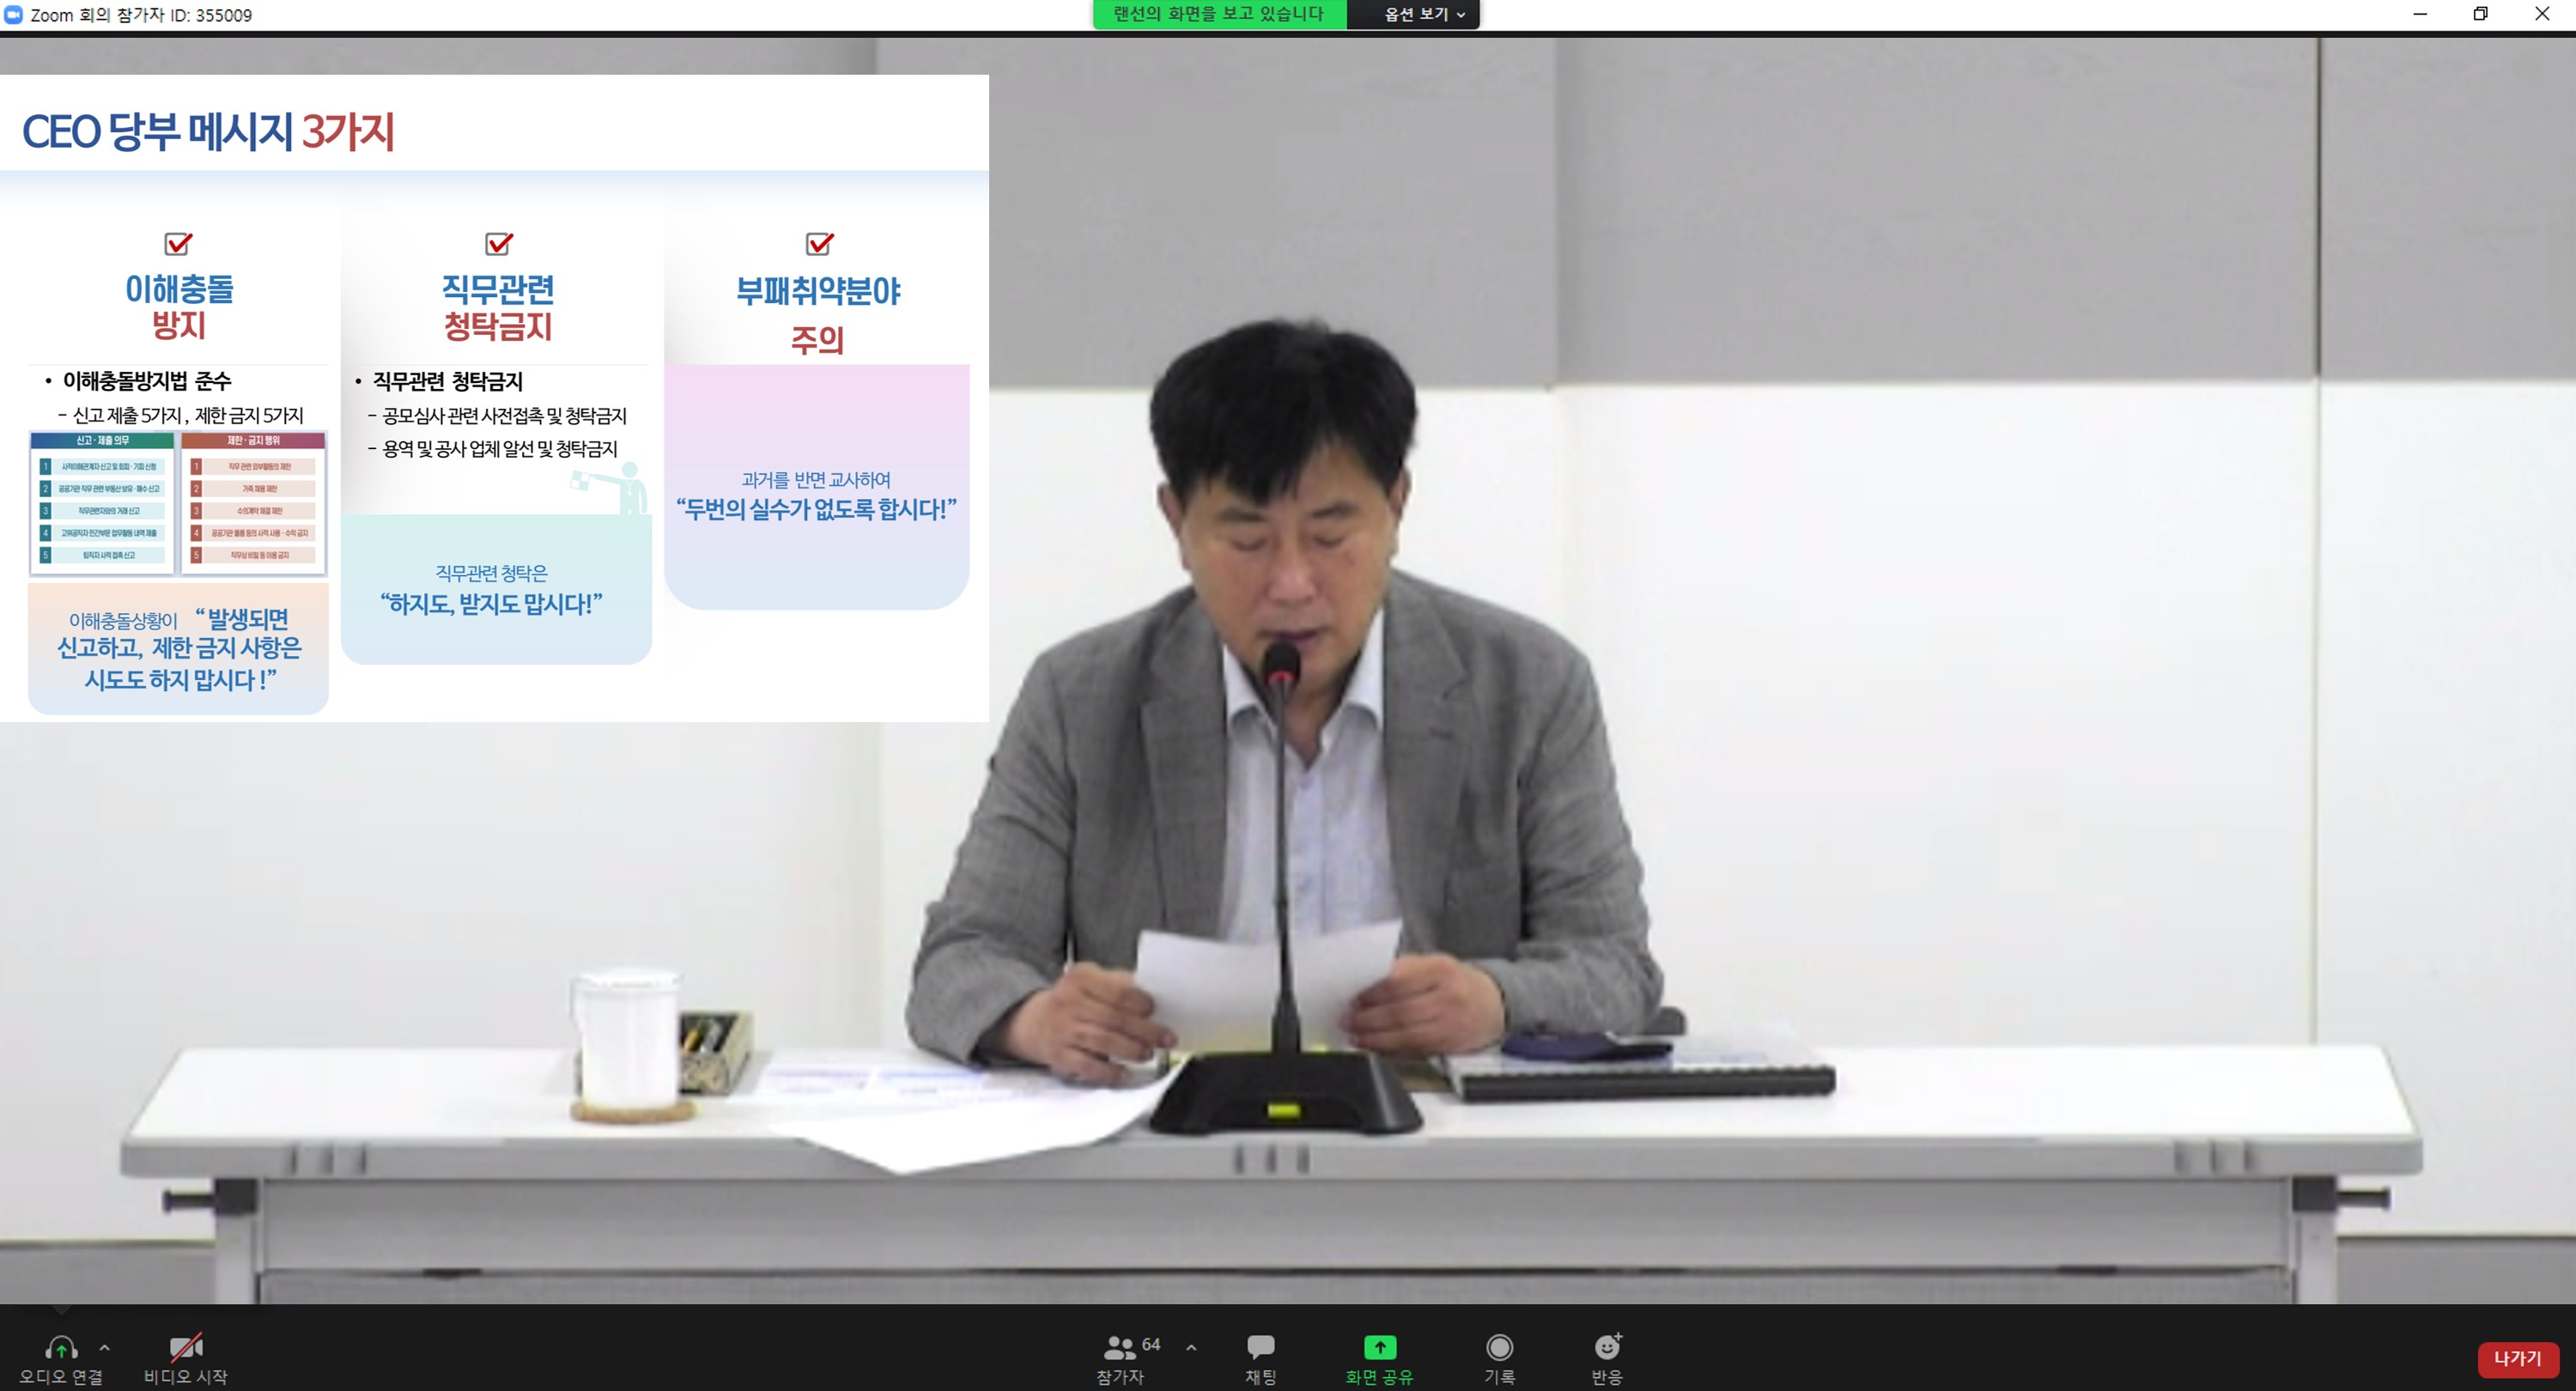Click checkbox above 직무관련 청탁금지 heading
2576x1391 pixels.
pos(498,243)
